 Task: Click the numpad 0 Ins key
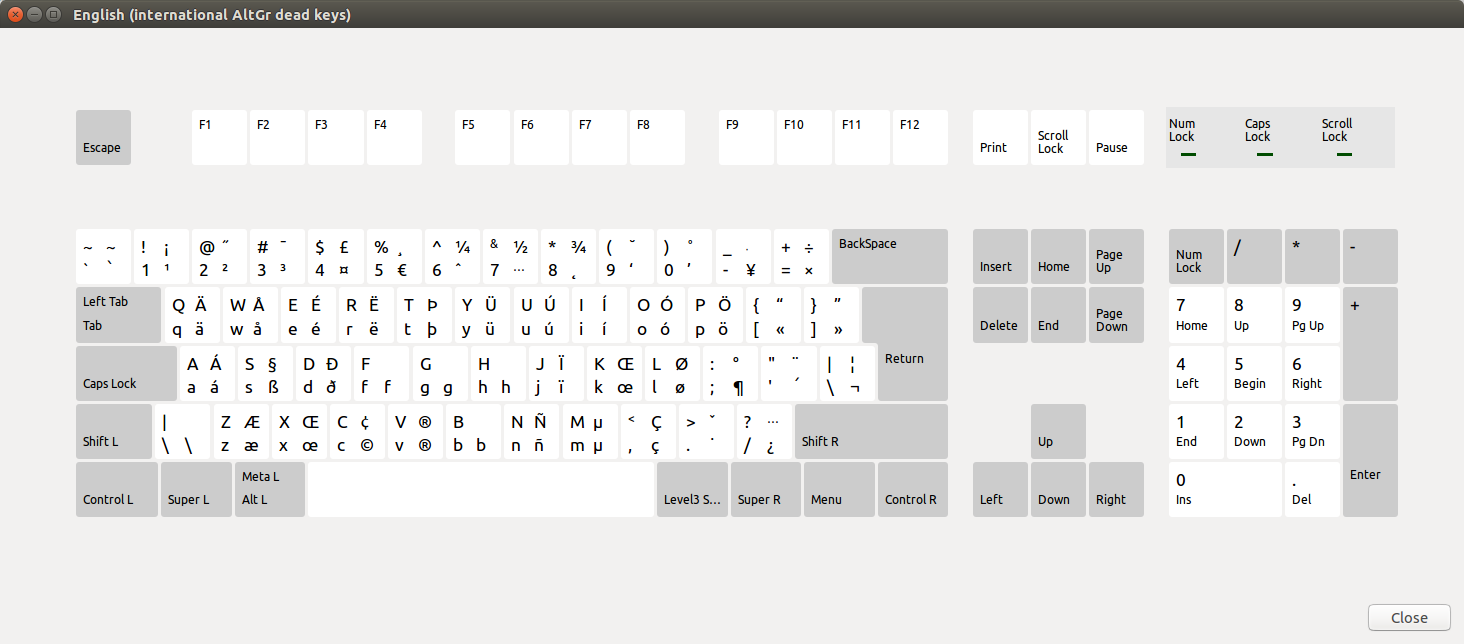click(x=1225, y=489)
